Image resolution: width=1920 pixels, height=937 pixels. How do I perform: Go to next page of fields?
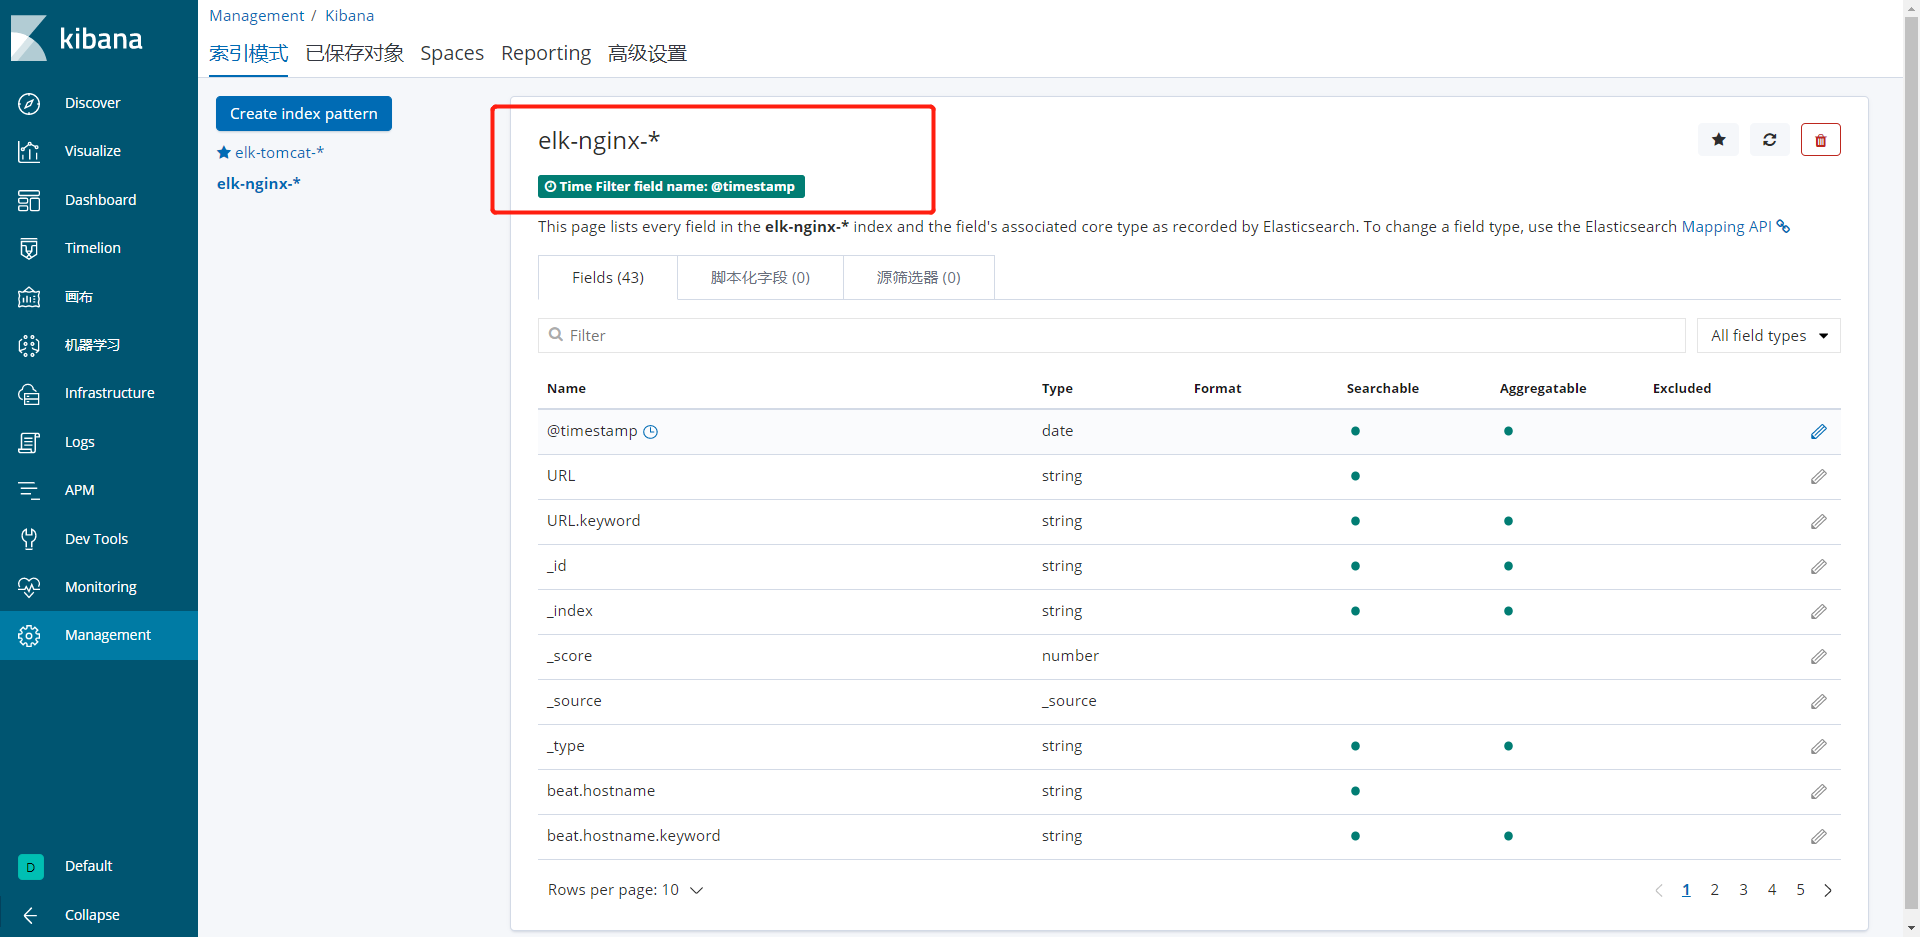[x=1828, y=890]
